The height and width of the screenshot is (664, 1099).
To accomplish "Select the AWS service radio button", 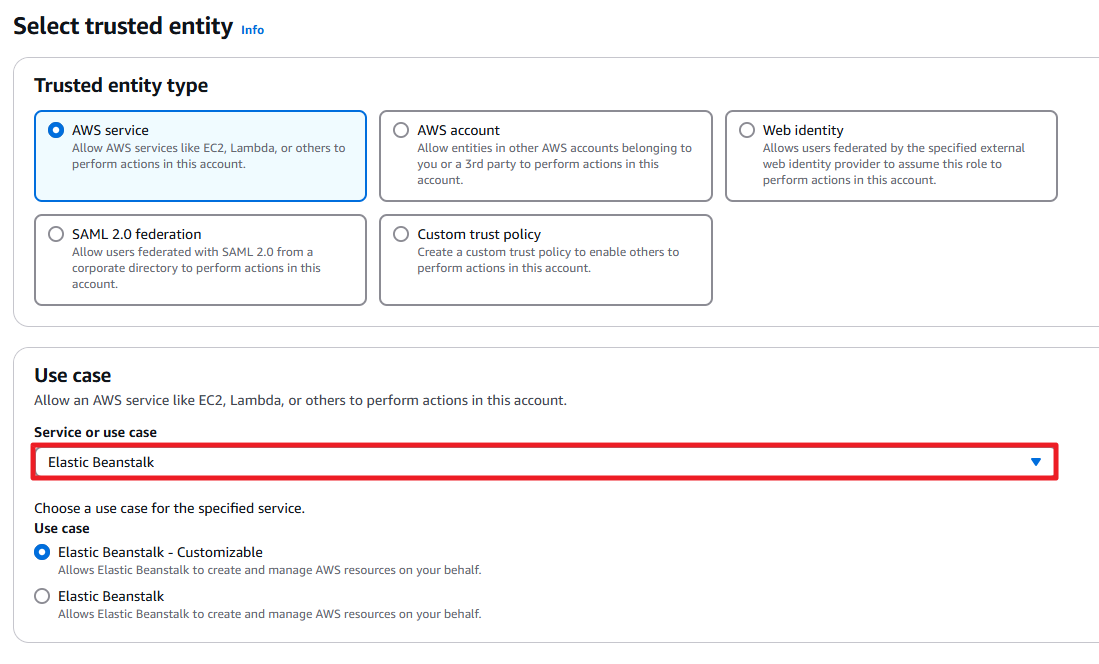I will click(x=56, y=130).
